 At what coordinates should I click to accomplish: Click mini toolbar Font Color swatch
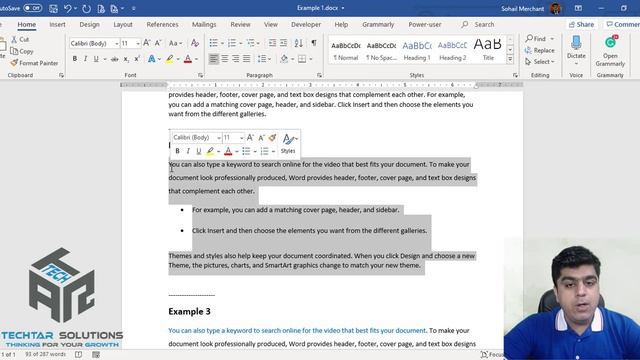point(228,151)
